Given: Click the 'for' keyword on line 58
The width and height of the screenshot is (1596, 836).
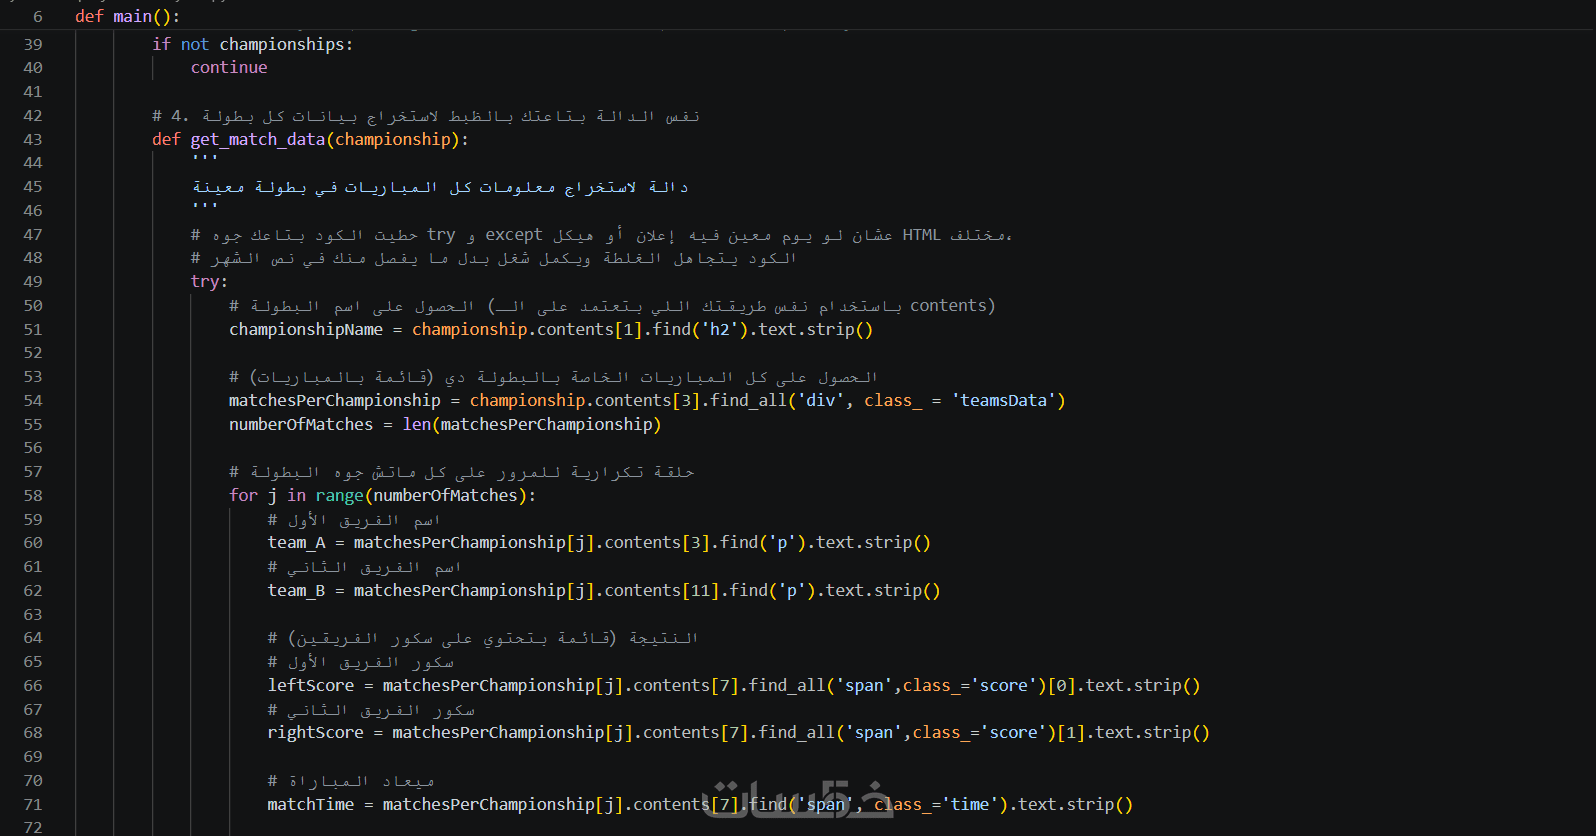Looking at the screenshot, I should point(243,495).
